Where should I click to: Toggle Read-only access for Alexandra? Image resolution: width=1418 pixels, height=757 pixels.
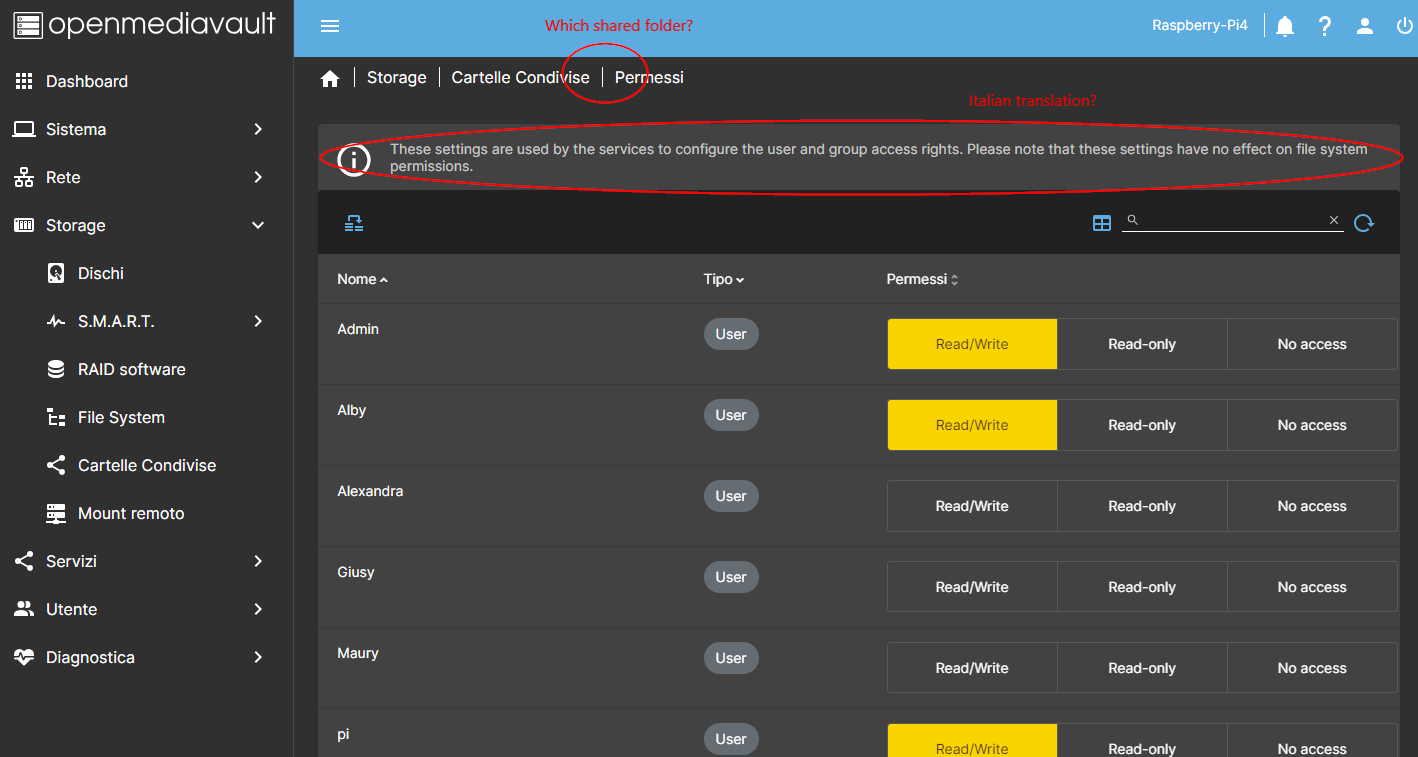coord(1141,505)
